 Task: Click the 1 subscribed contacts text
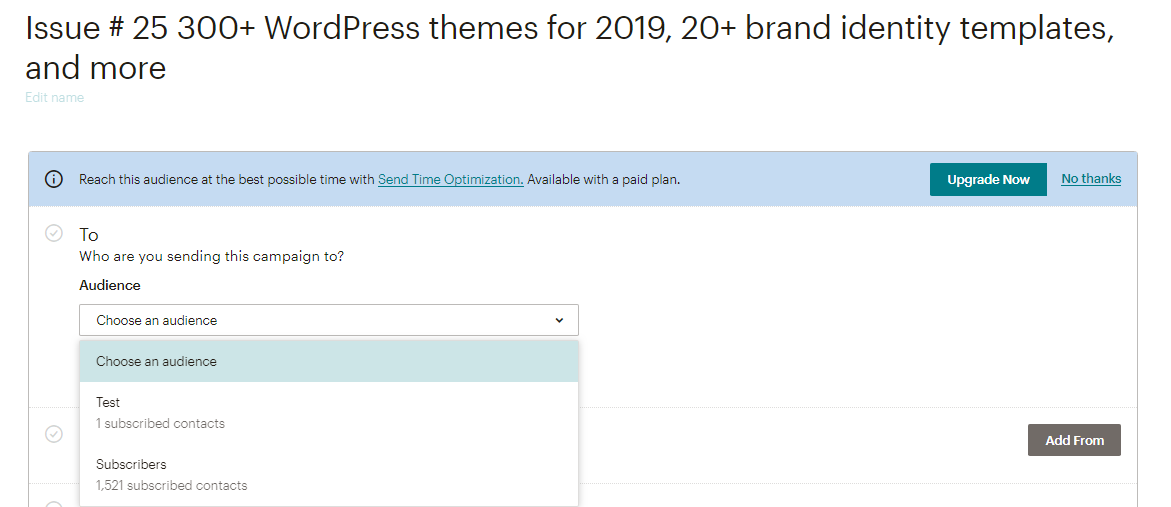[161, 423]
